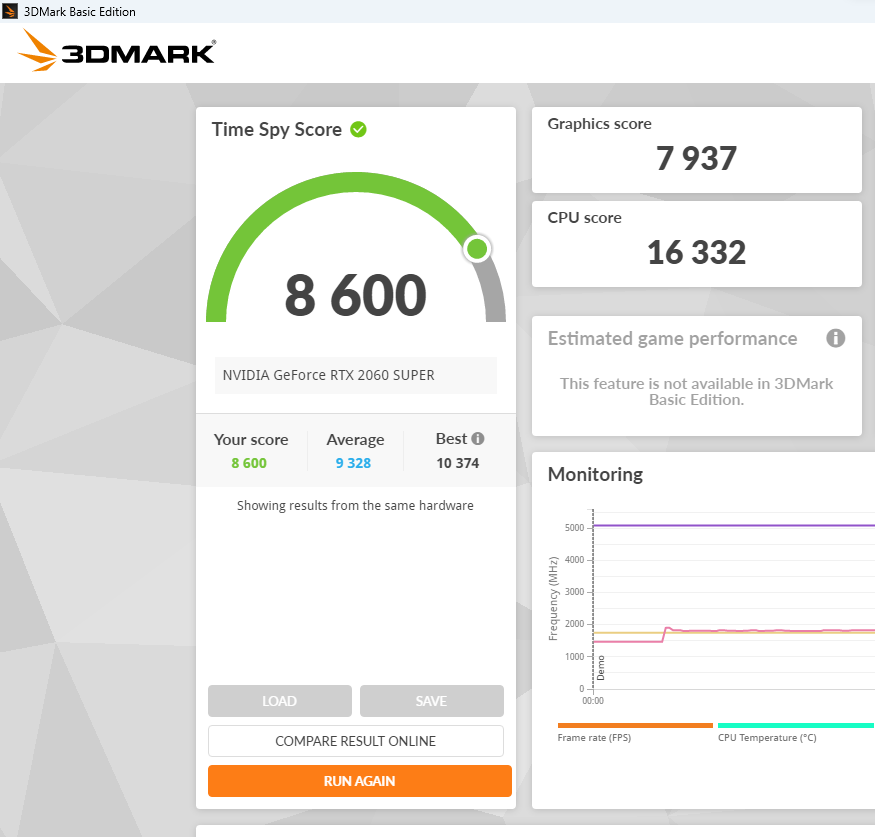Click the green score gauge indicator dot
The image size is (875, 837).
pyautogui.click(x=477, y=249)
